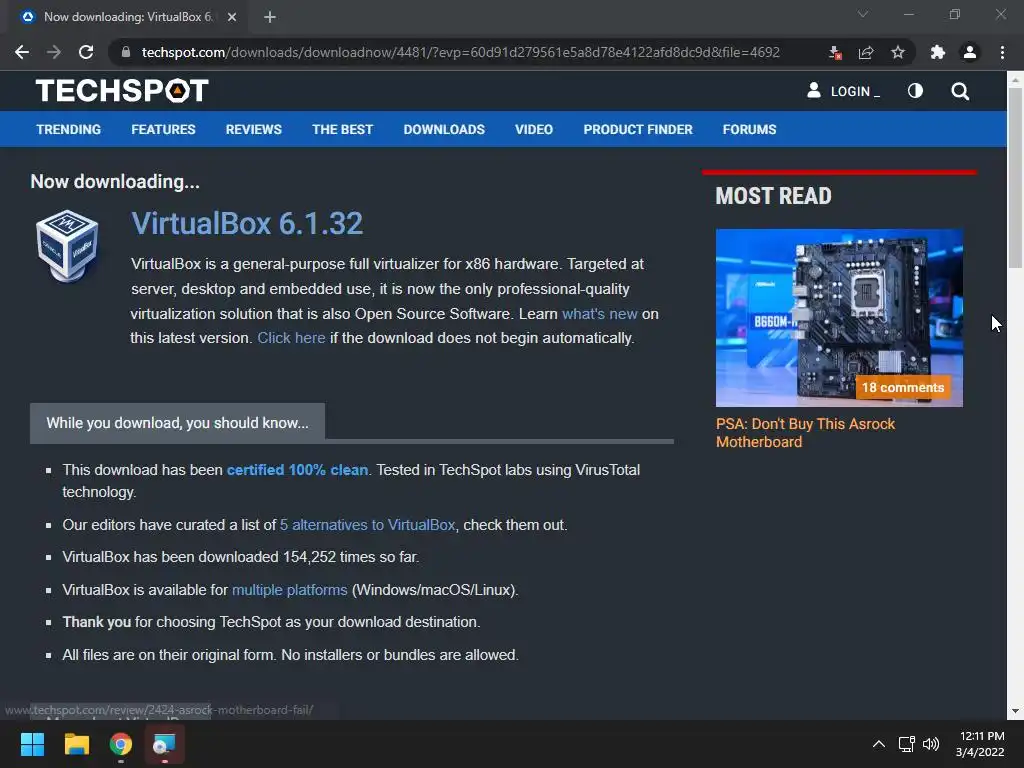Screen dimensions: 1024x768
Task: Open the "18 comments" badge
Action: click(x=903, y=387)
